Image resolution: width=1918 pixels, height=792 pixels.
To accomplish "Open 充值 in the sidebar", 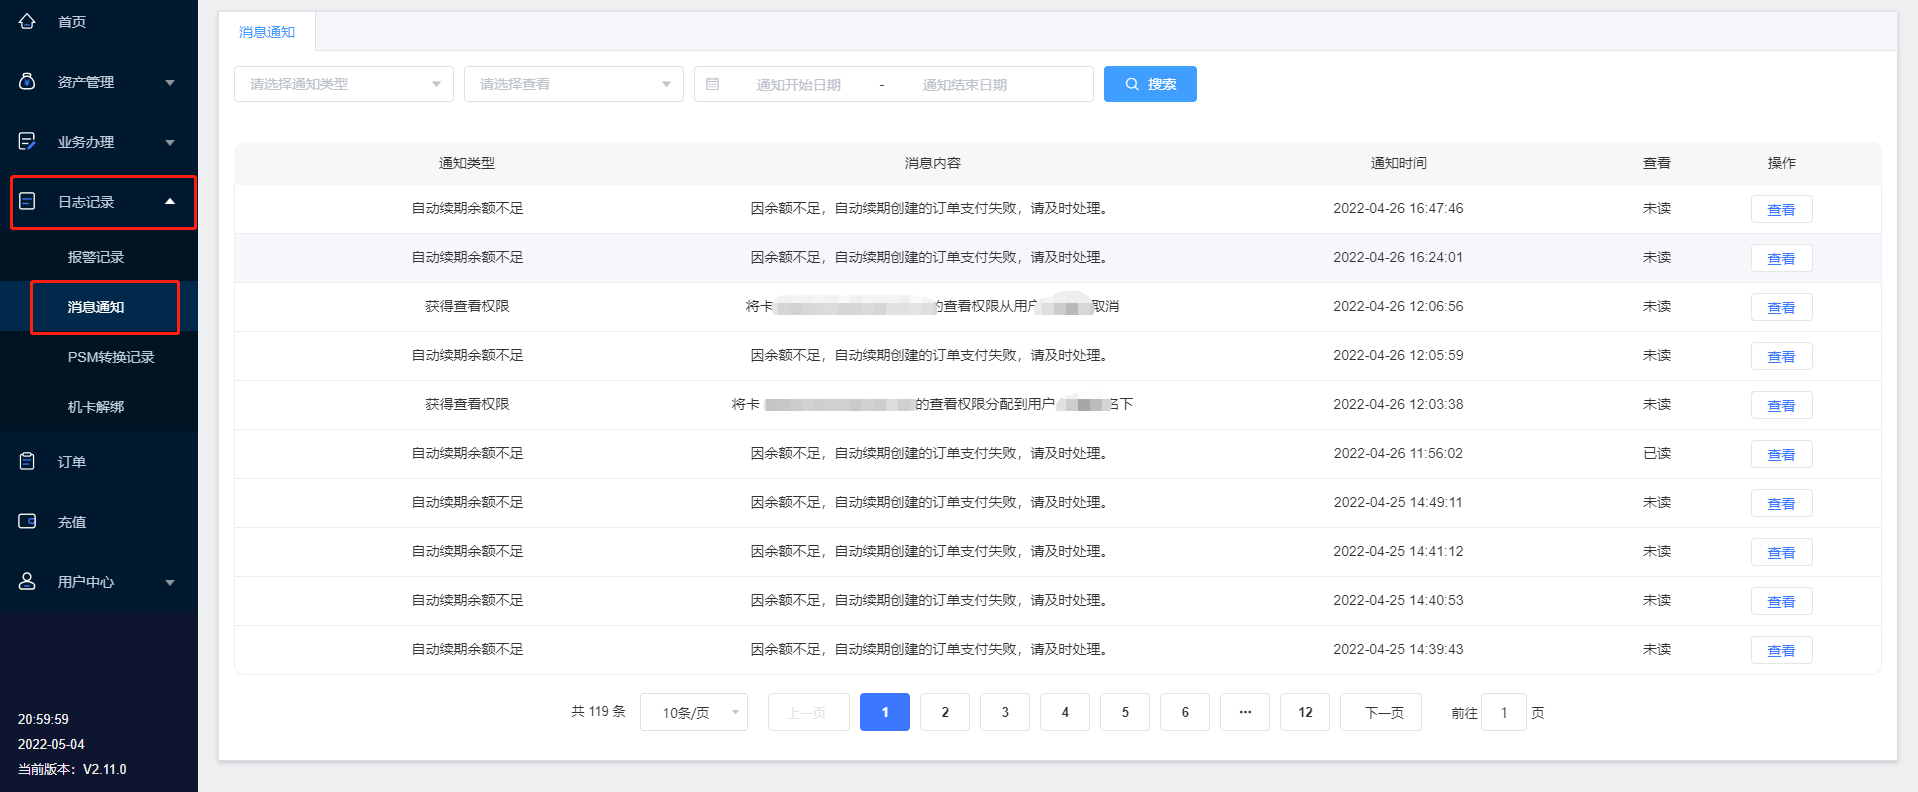I will pyautogui.click(x=72, y=522).
